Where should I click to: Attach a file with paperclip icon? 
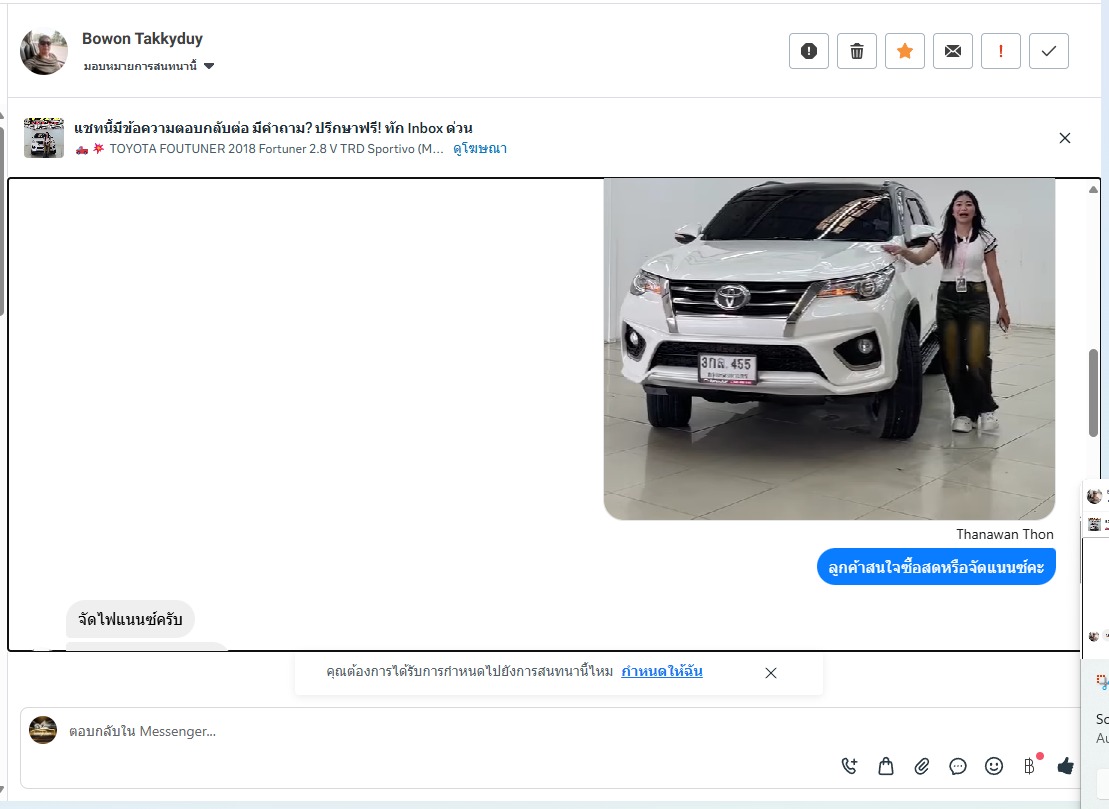pyautogui.click(x=922, y=766)
